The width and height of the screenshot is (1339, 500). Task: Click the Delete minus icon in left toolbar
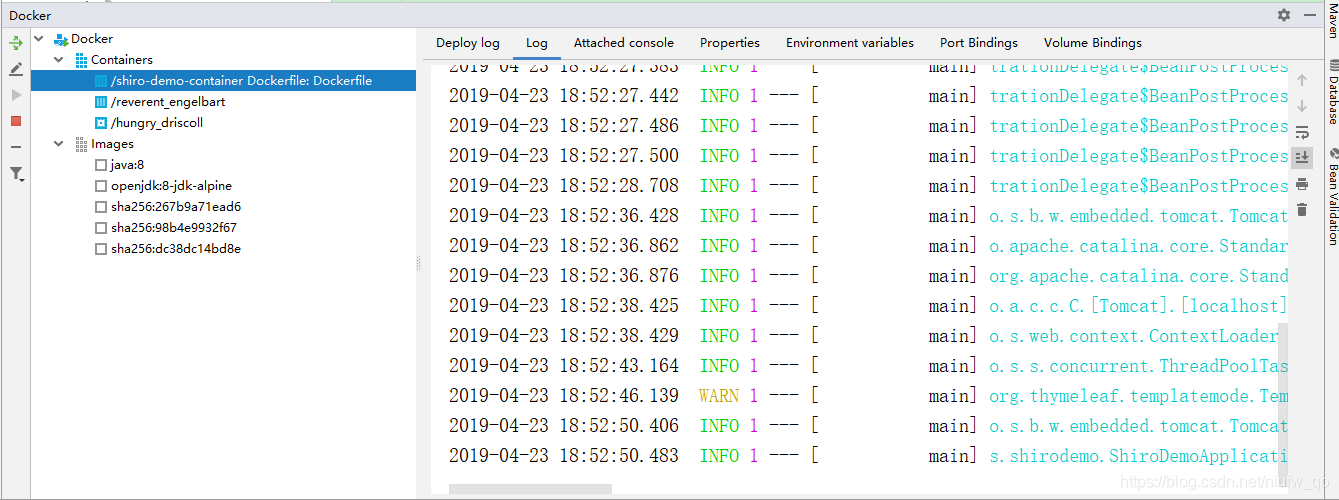pos(16,147)
